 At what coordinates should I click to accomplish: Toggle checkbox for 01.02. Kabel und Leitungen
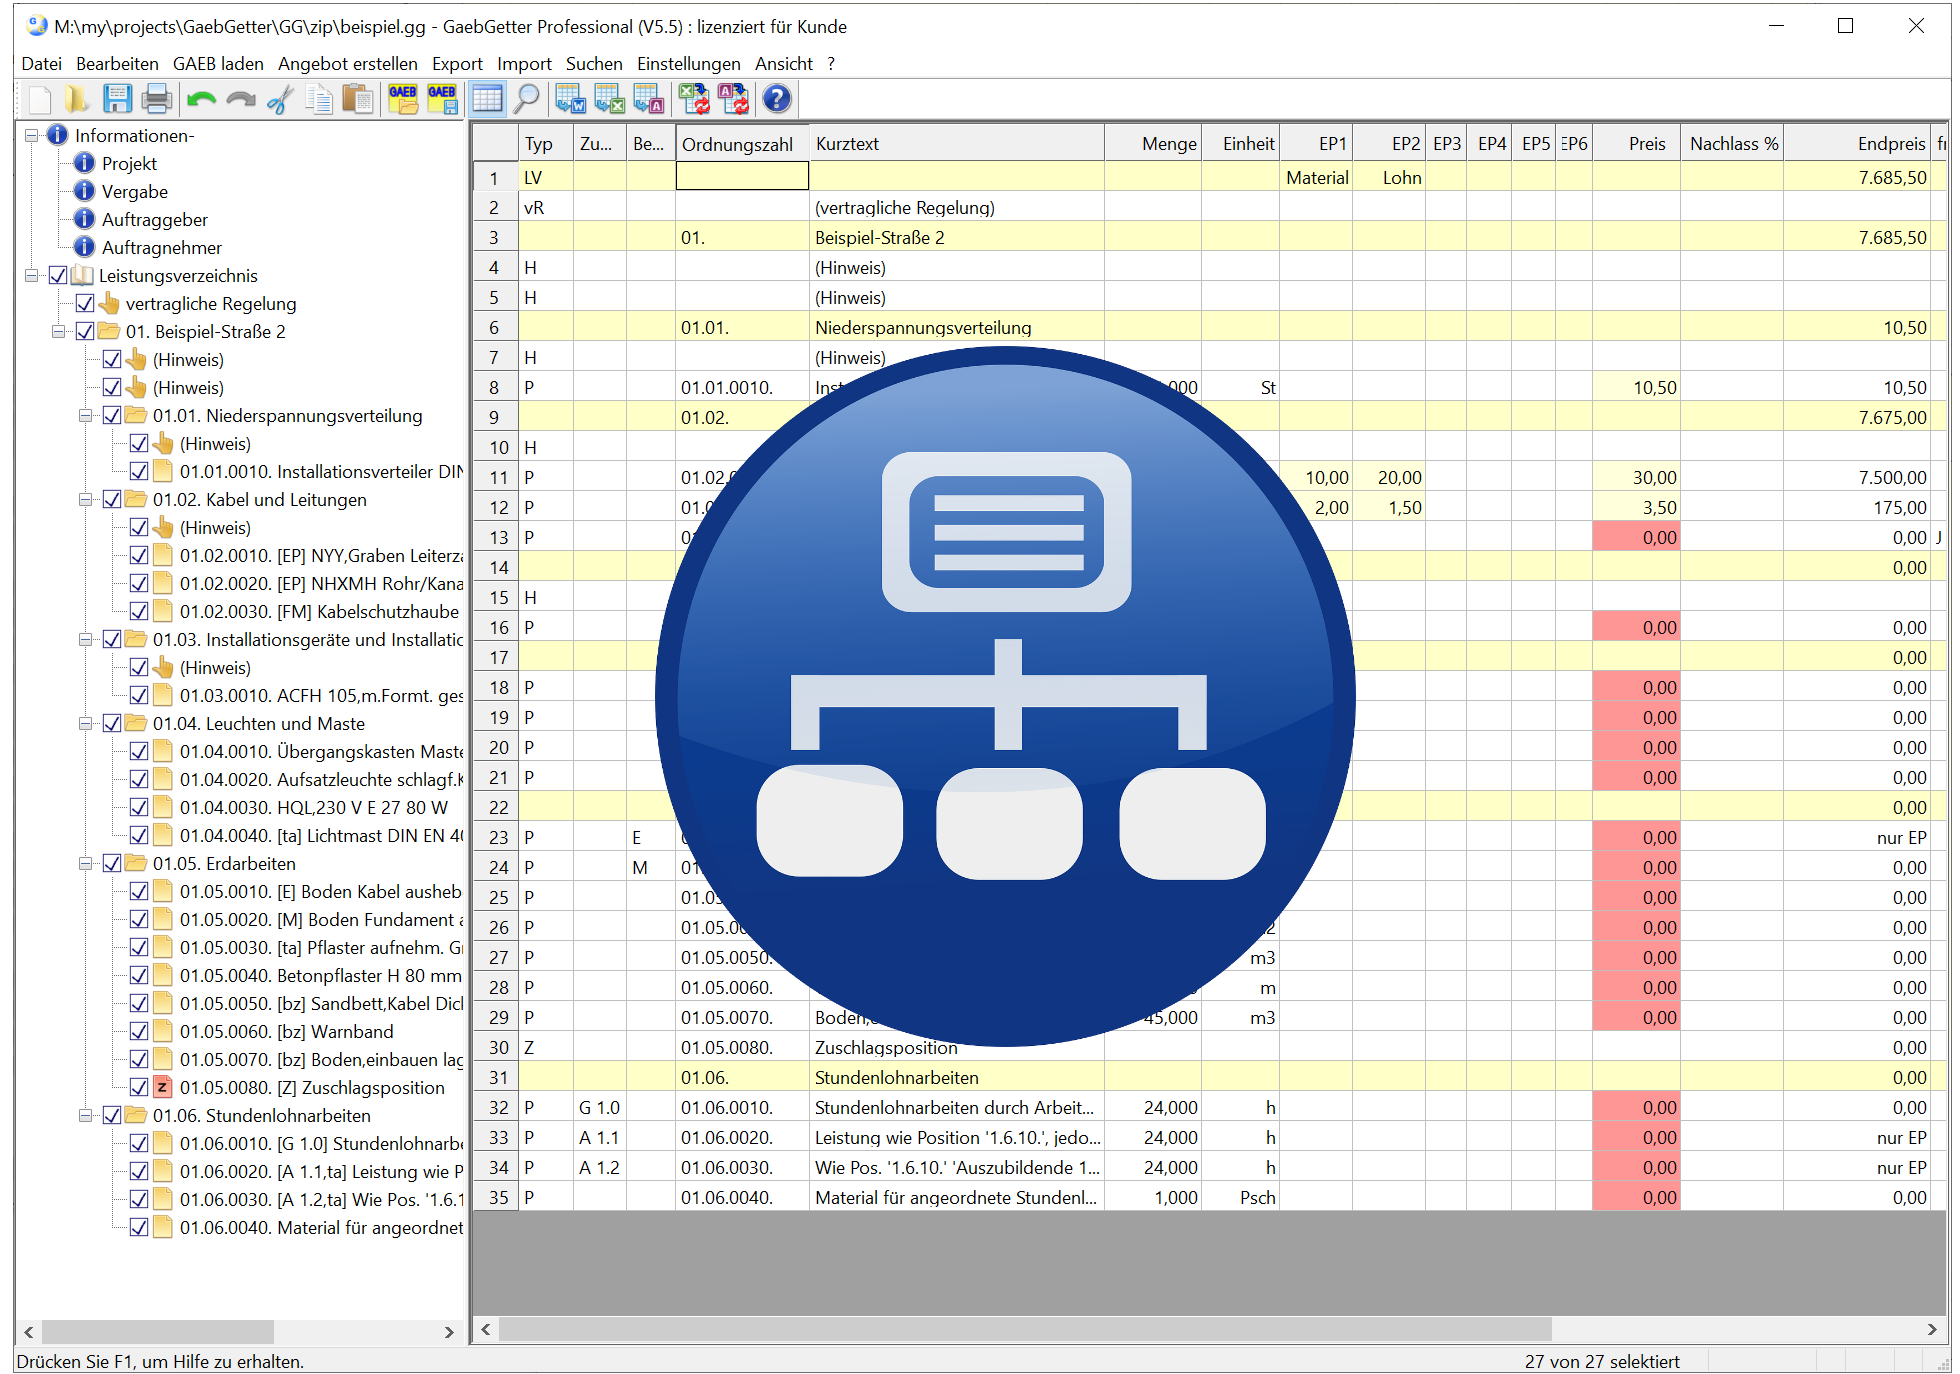click(x=112, y=499)
